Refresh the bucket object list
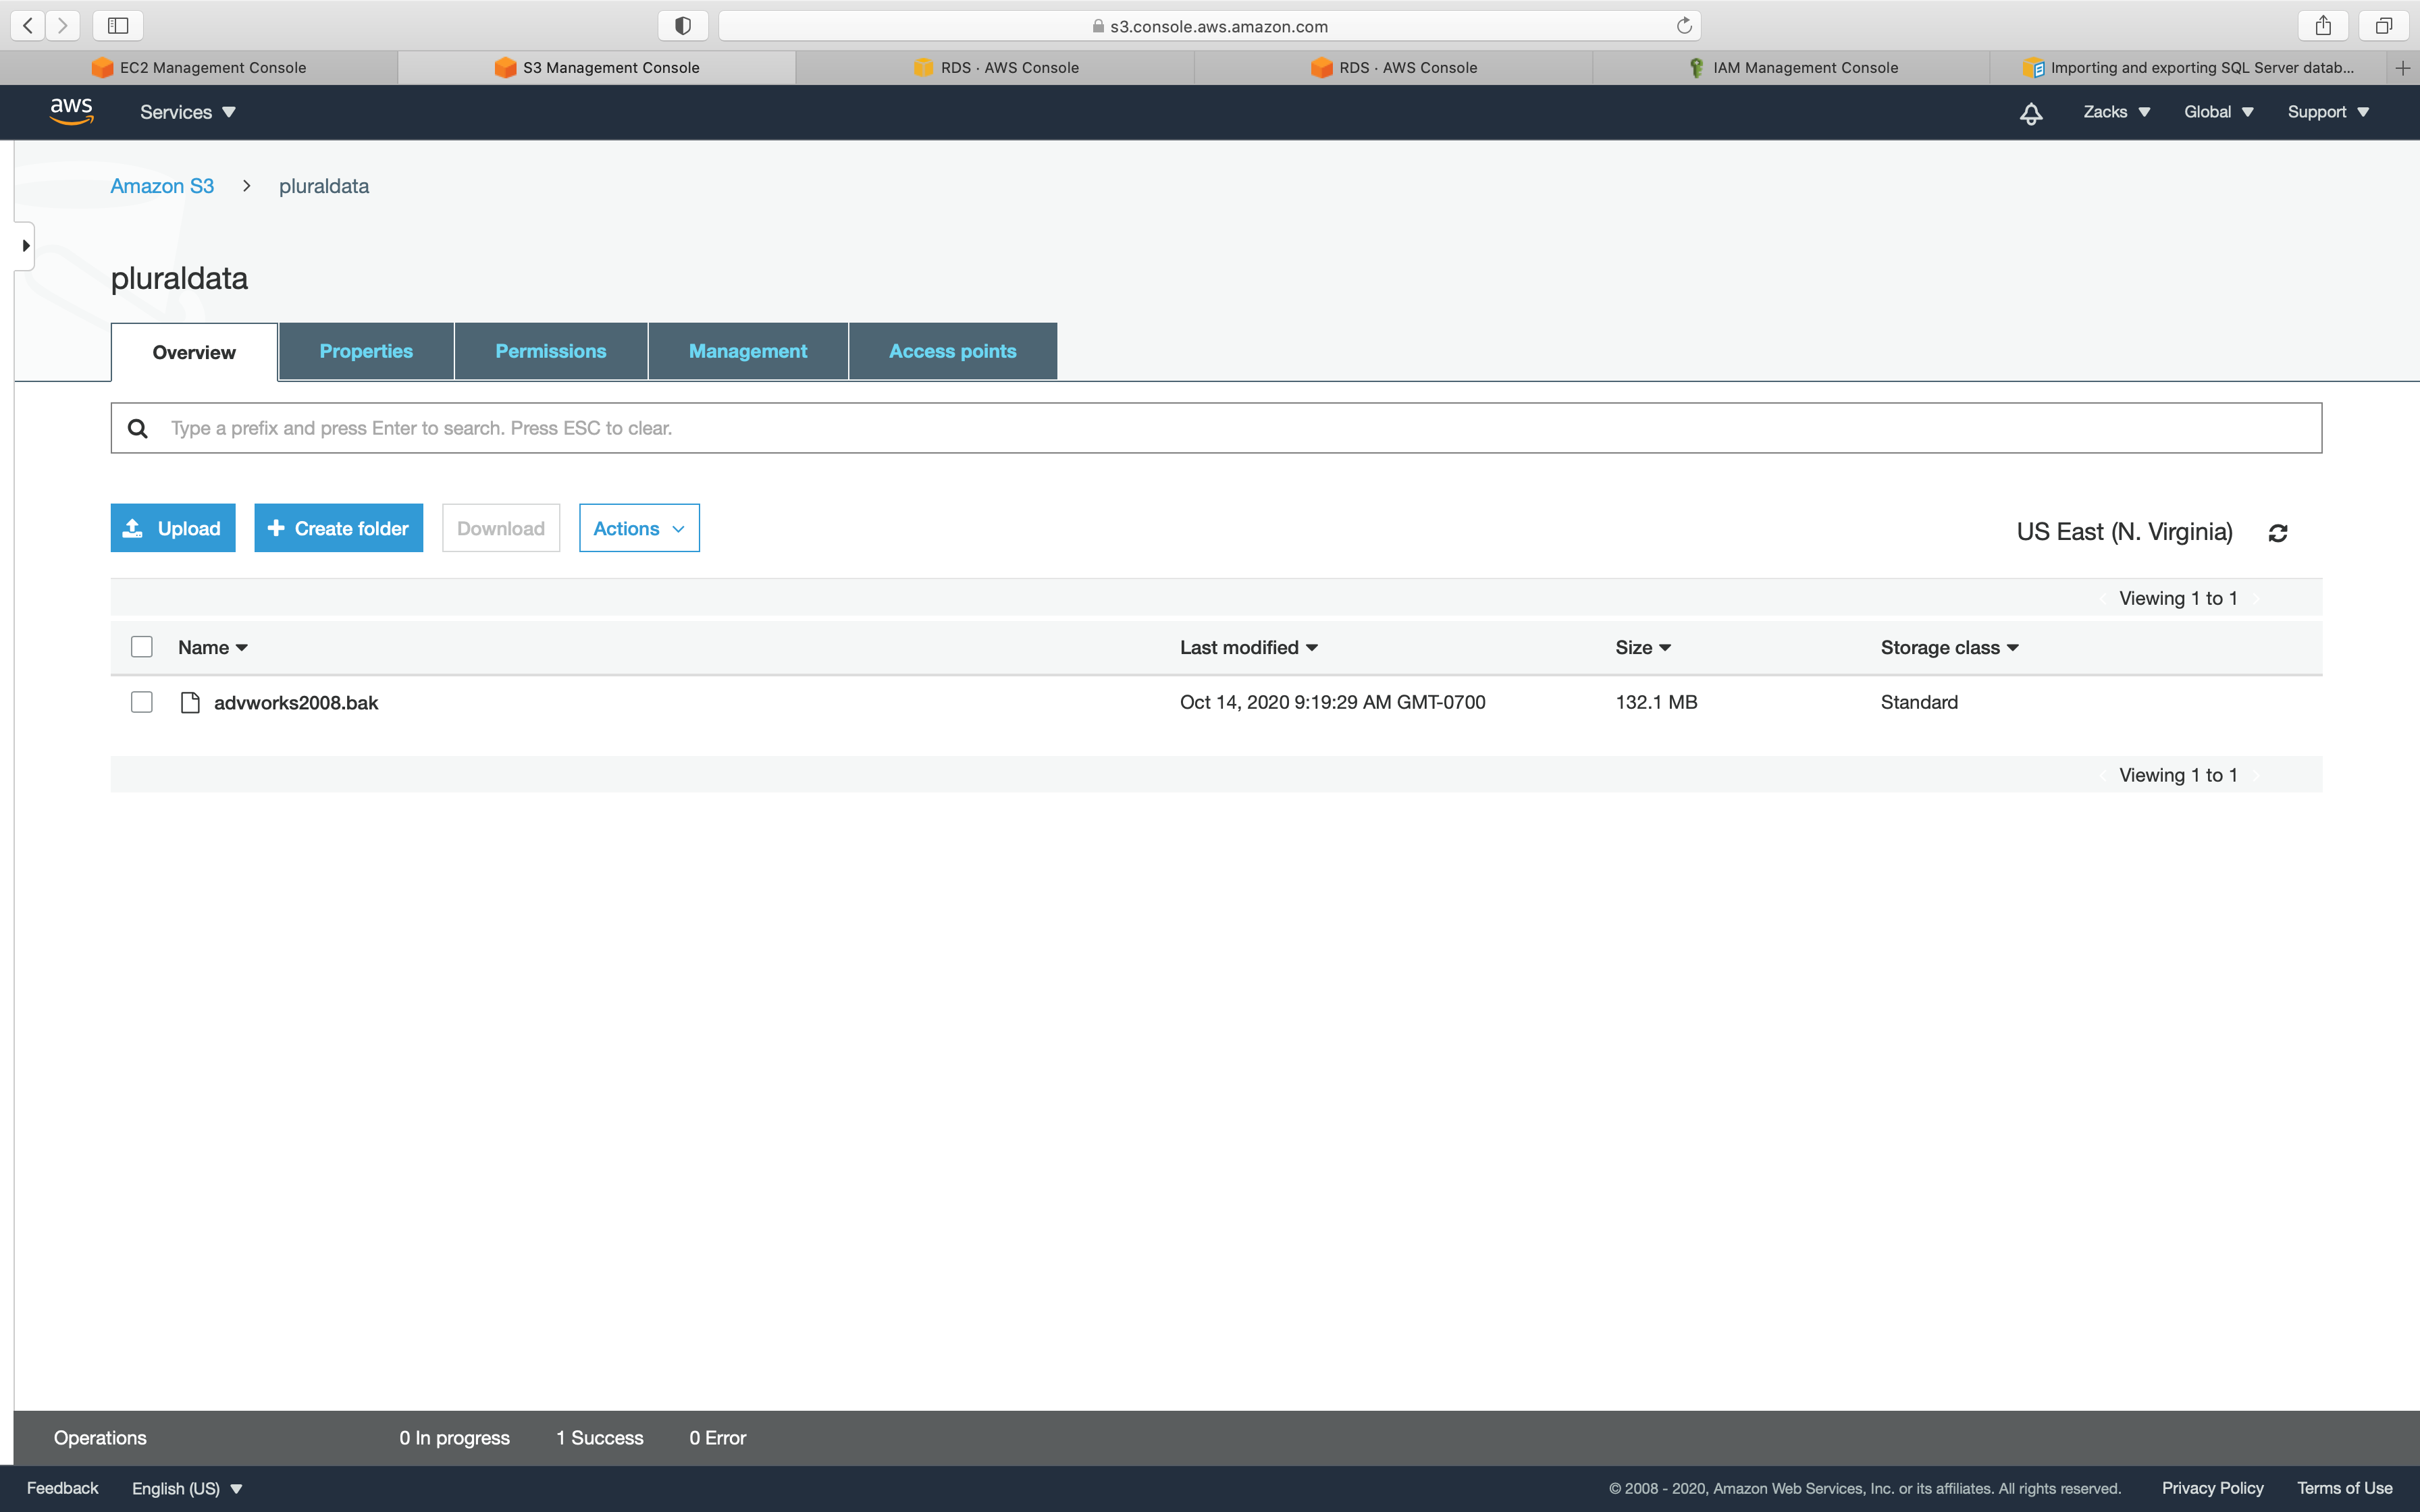This screenshot has height=1512, width=2420. point(2277,533)
